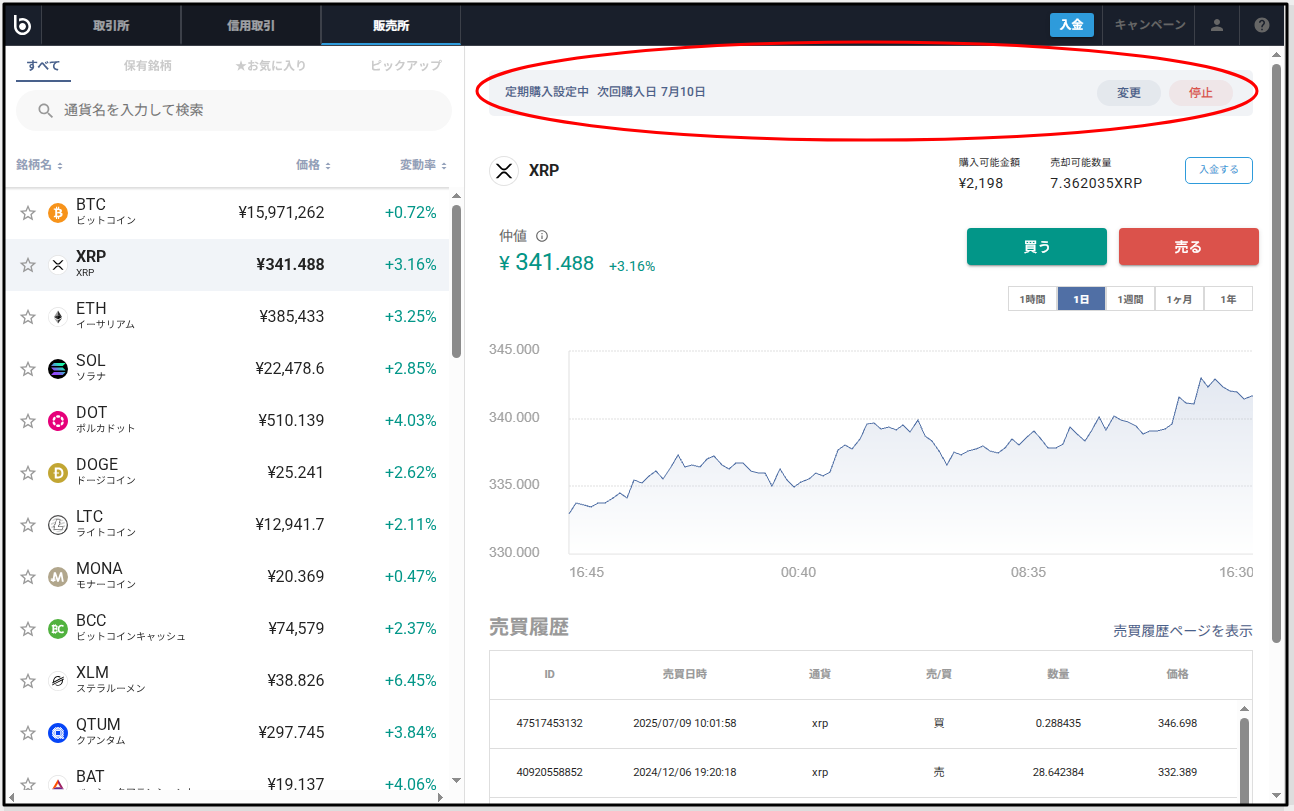Screen dimensions: 1294x811
Task: Sort list by 価格 column
Action: click(313, 165)
